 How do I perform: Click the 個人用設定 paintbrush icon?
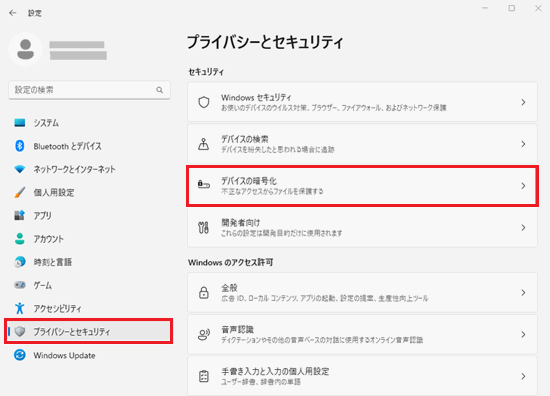pos(20,192)
